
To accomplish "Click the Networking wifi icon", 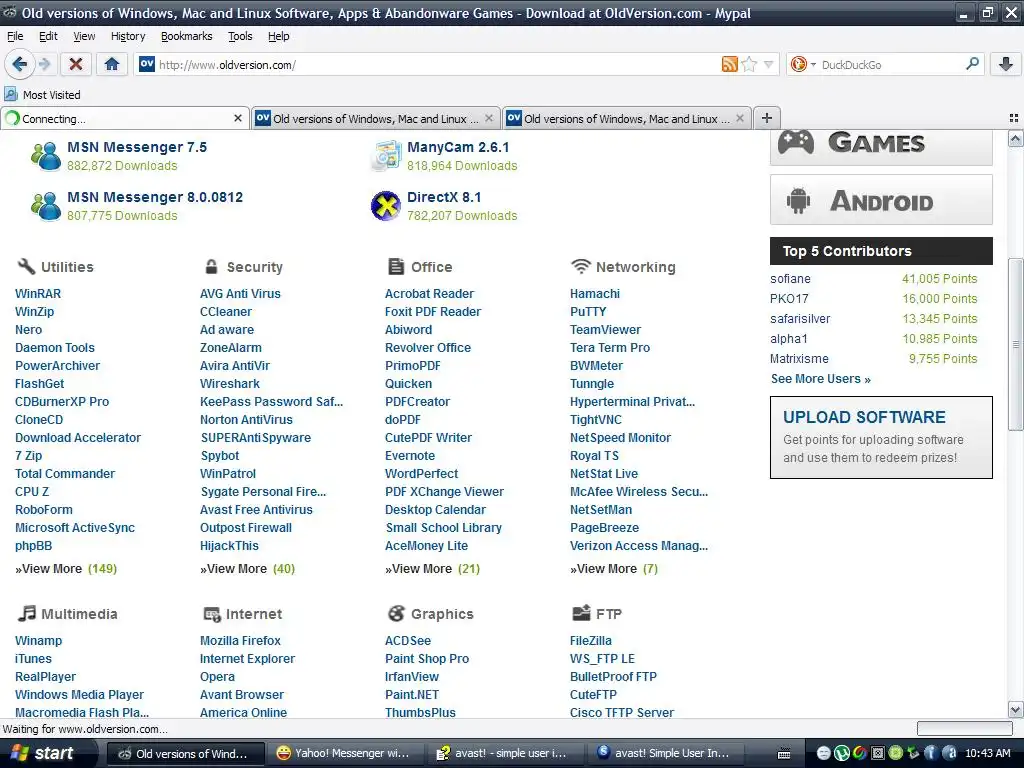I will (x=580, y=266).
